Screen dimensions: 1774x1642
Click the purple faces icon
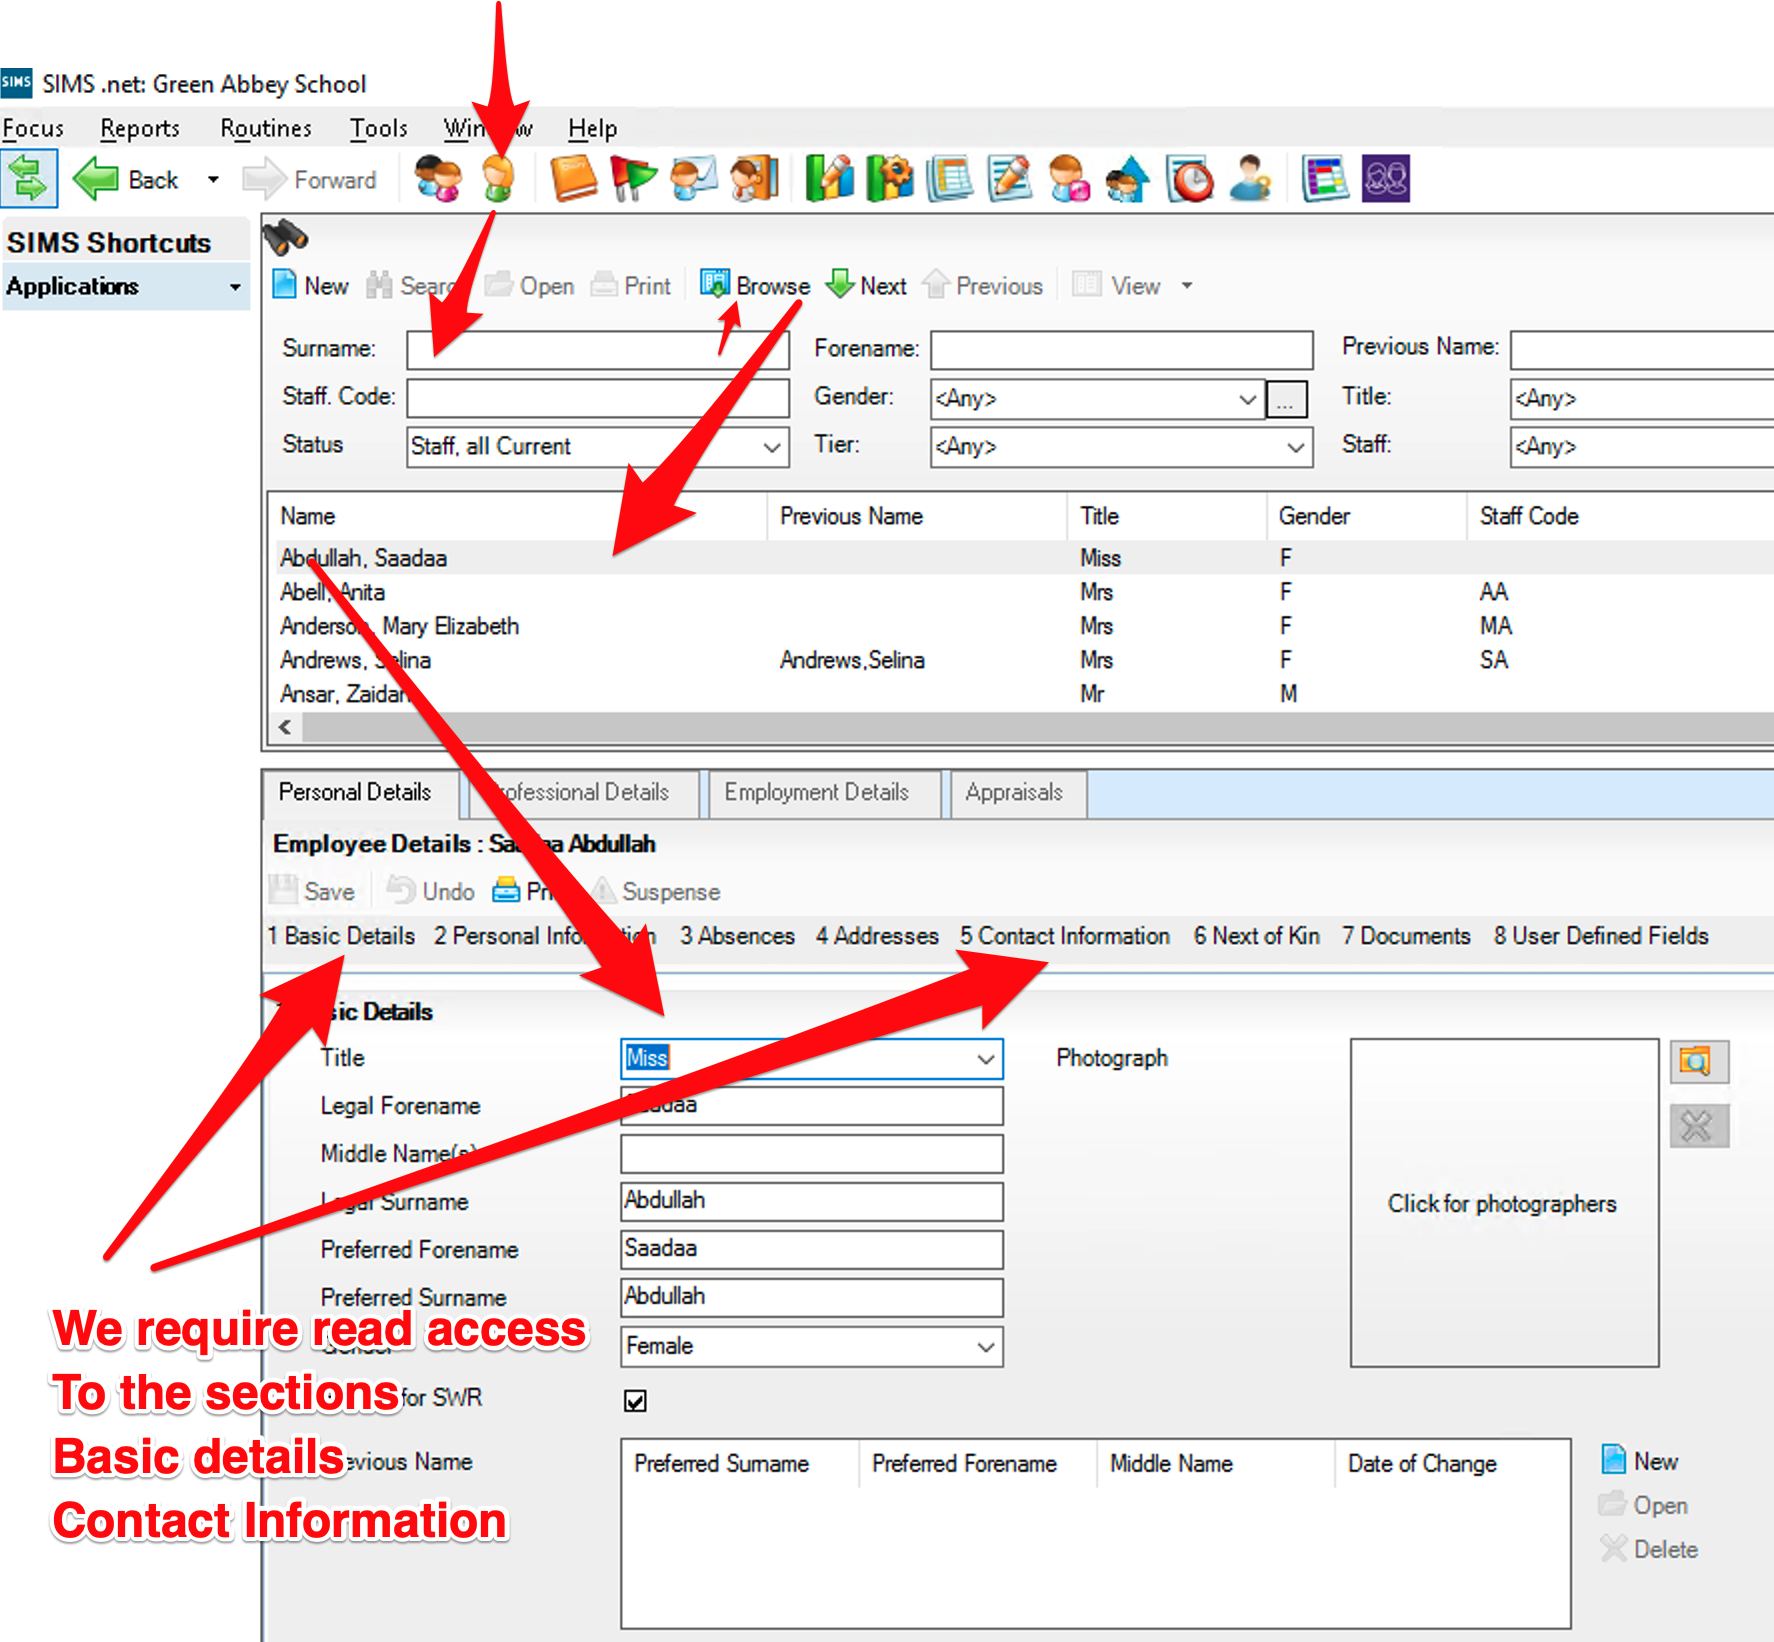[1386, 179]
